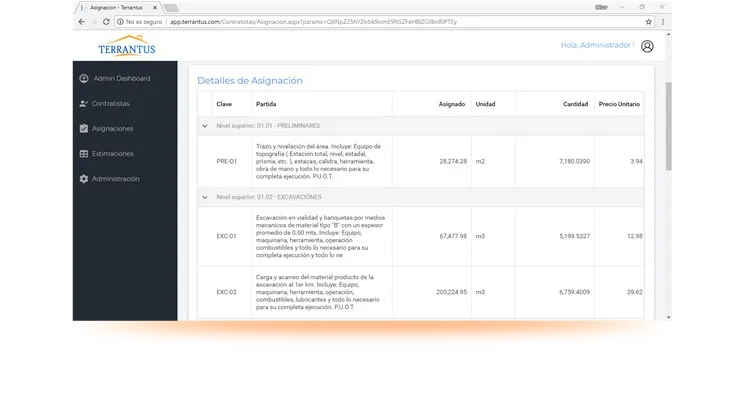Close the Asignacion - Terrantus tab
Screen dimensions: 743x404
coord(155,8)
